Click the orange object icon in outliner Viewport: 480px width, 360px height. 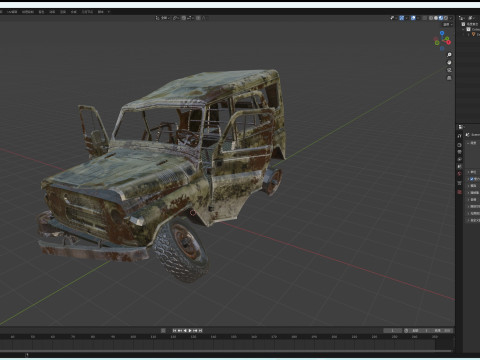473,34
